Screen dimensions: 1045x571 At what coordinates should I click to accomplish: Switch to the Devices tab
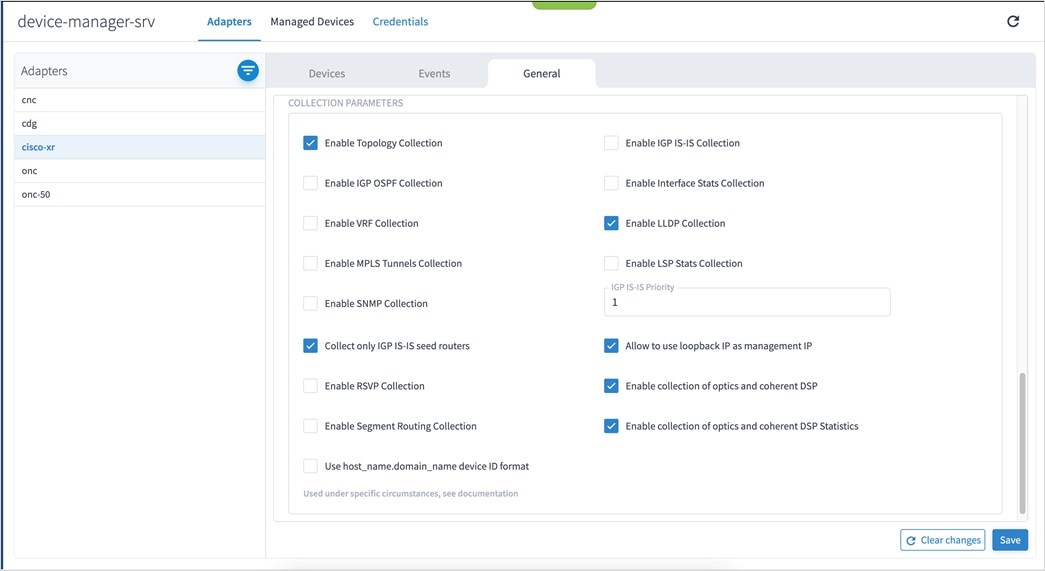click(x=327, y=74)
